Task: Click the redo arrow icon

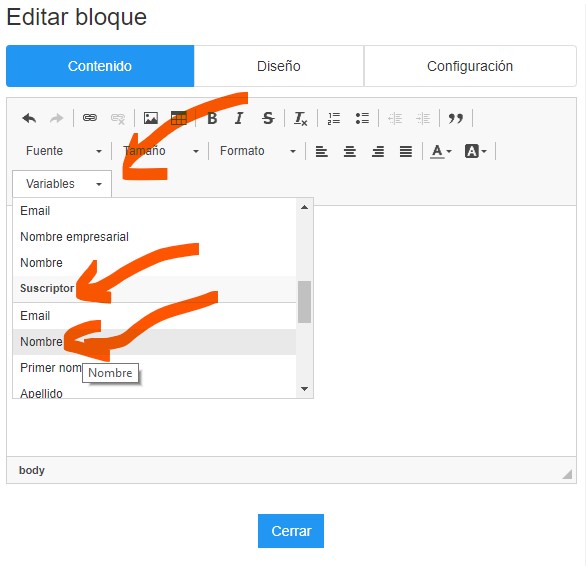Action: (57, 119)
